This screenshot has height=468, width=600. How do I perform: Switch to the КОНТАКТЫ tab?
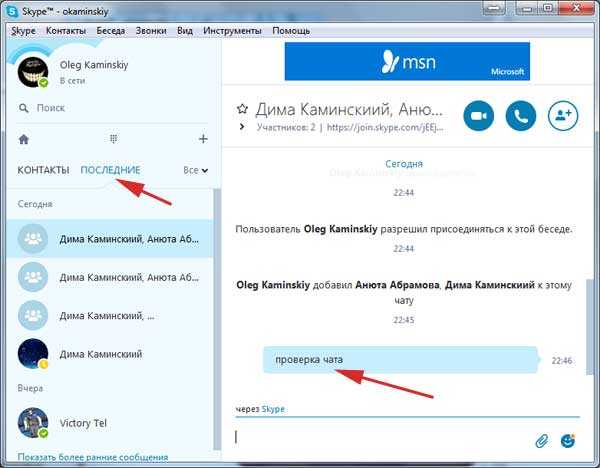click(x=43, y=170)
